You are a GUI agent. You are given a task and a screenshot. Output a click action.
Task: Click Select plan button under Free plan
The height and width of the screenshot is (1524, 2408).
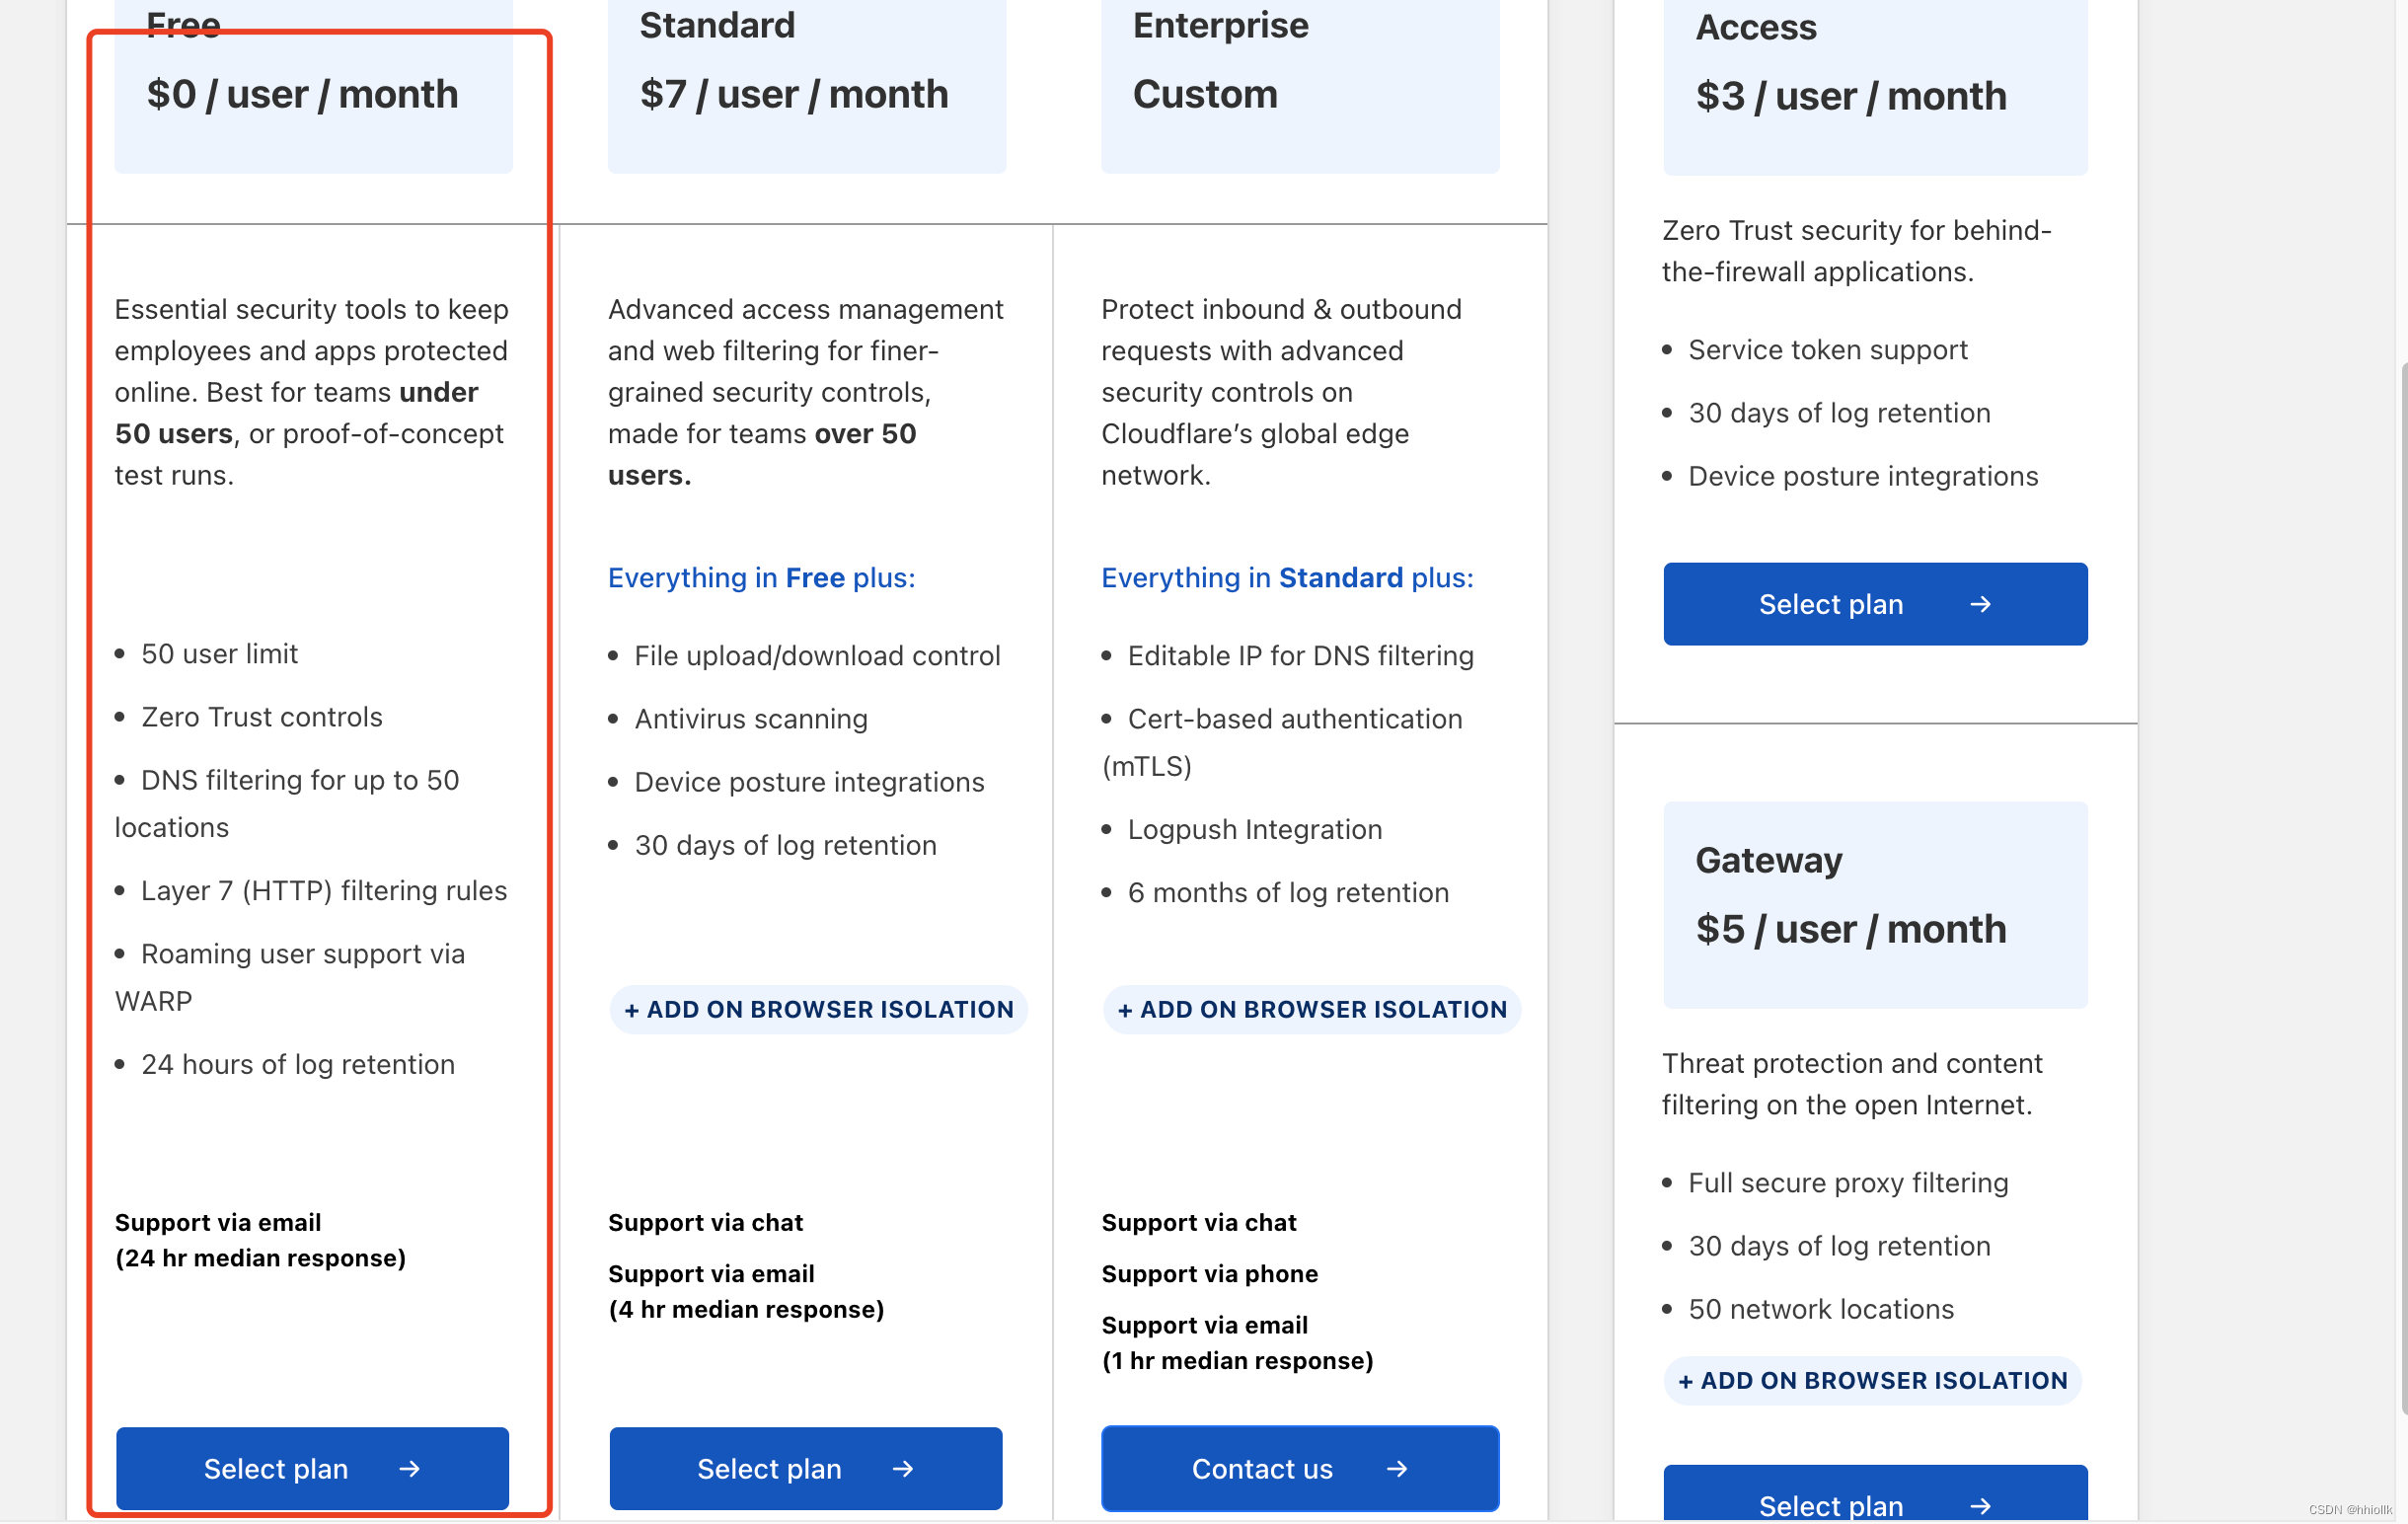click(311, 1468)
